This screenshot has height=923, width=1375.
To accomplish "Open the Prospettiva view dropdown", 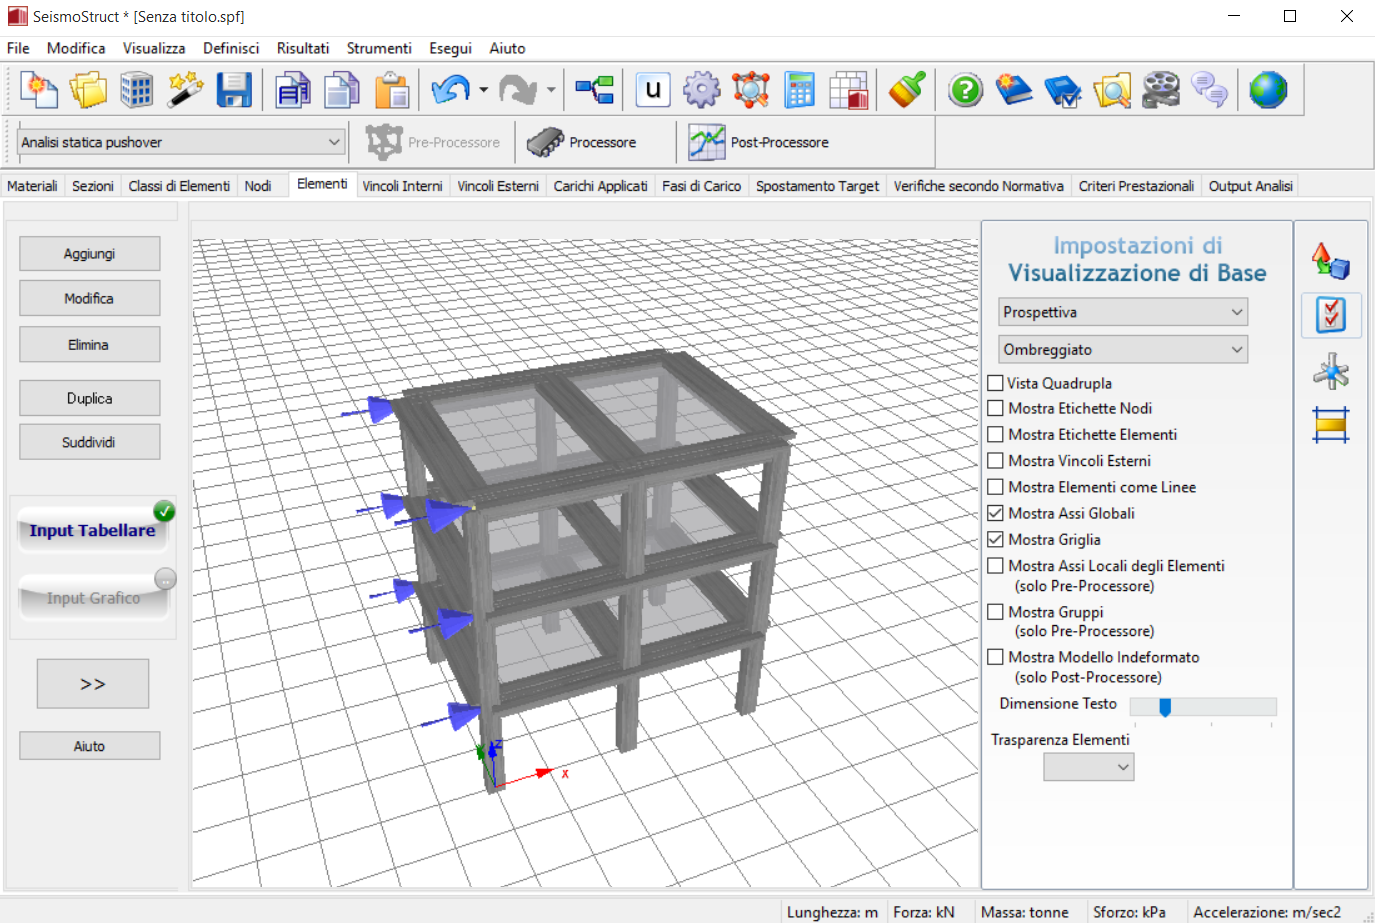I will click(1123, 312).
